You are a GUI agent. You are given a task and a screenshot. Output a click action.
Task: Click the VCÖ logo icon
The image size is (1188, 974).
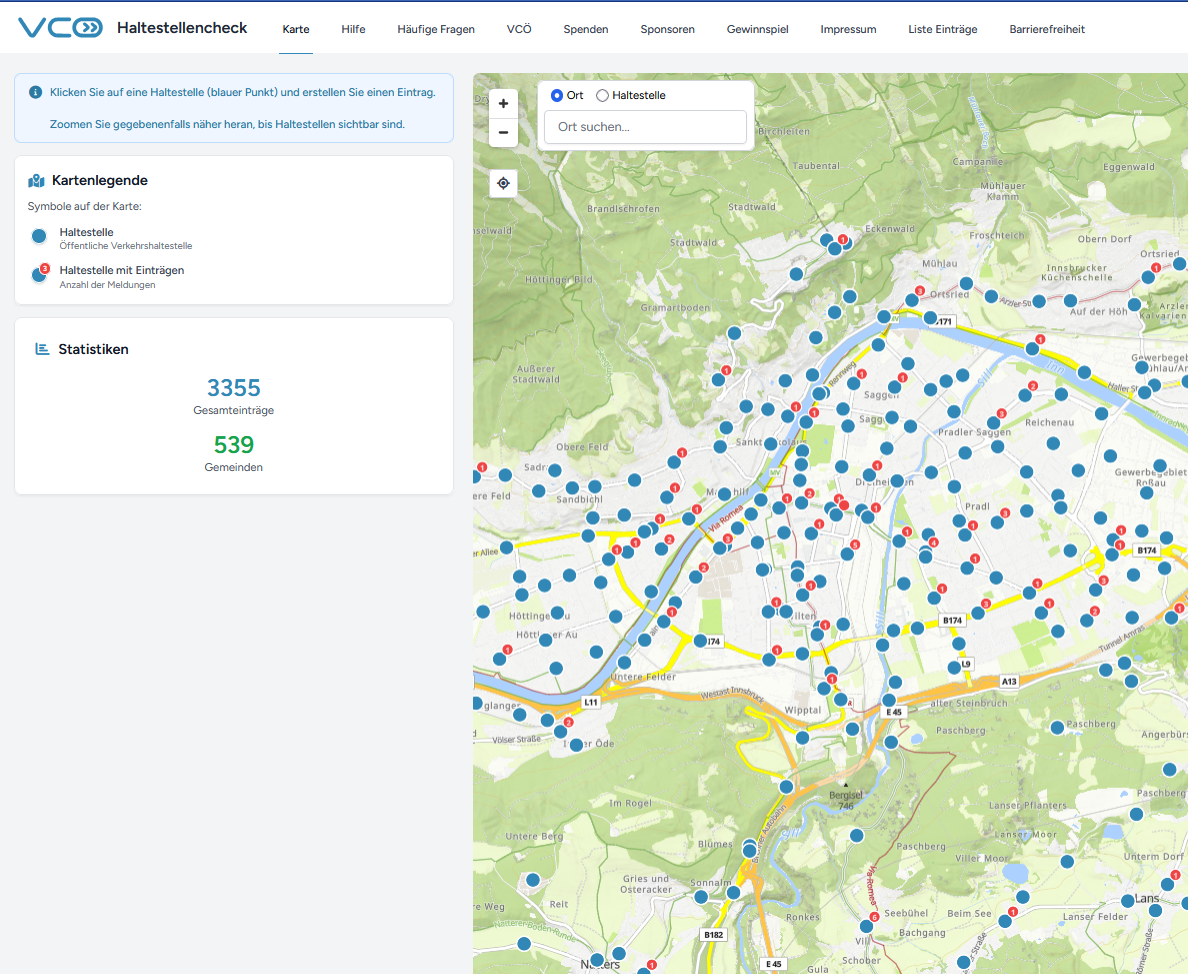pos(60,28)
